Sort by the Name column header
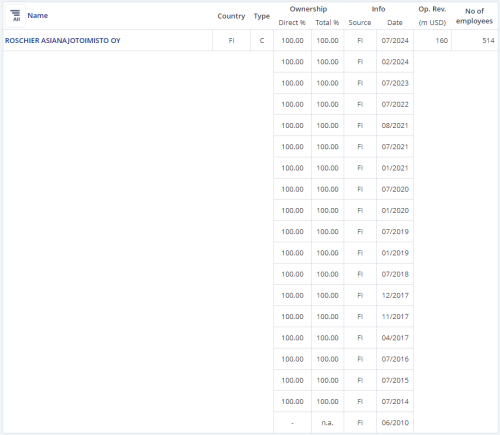The width and height of the screenshot is (500, 435). [x=38, y=15]
